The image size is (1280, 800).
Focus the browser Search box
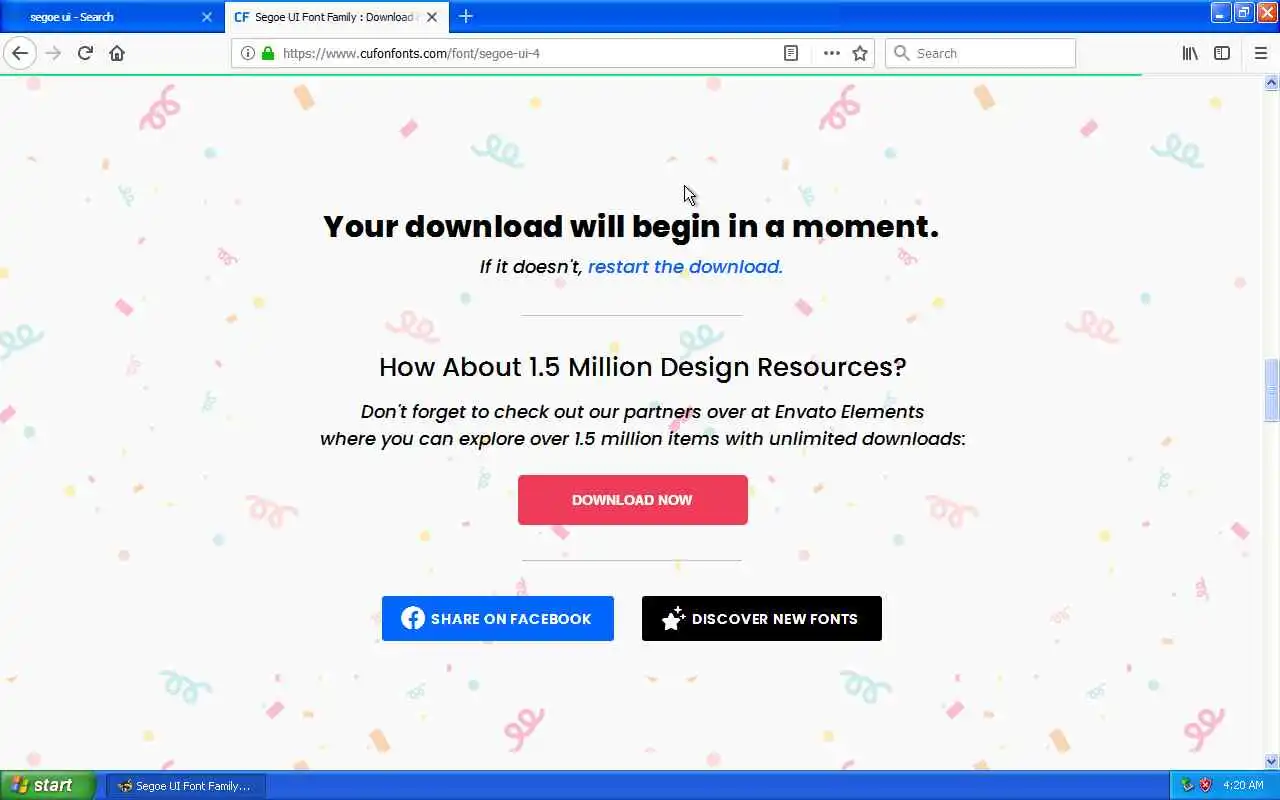click(980, 53)
